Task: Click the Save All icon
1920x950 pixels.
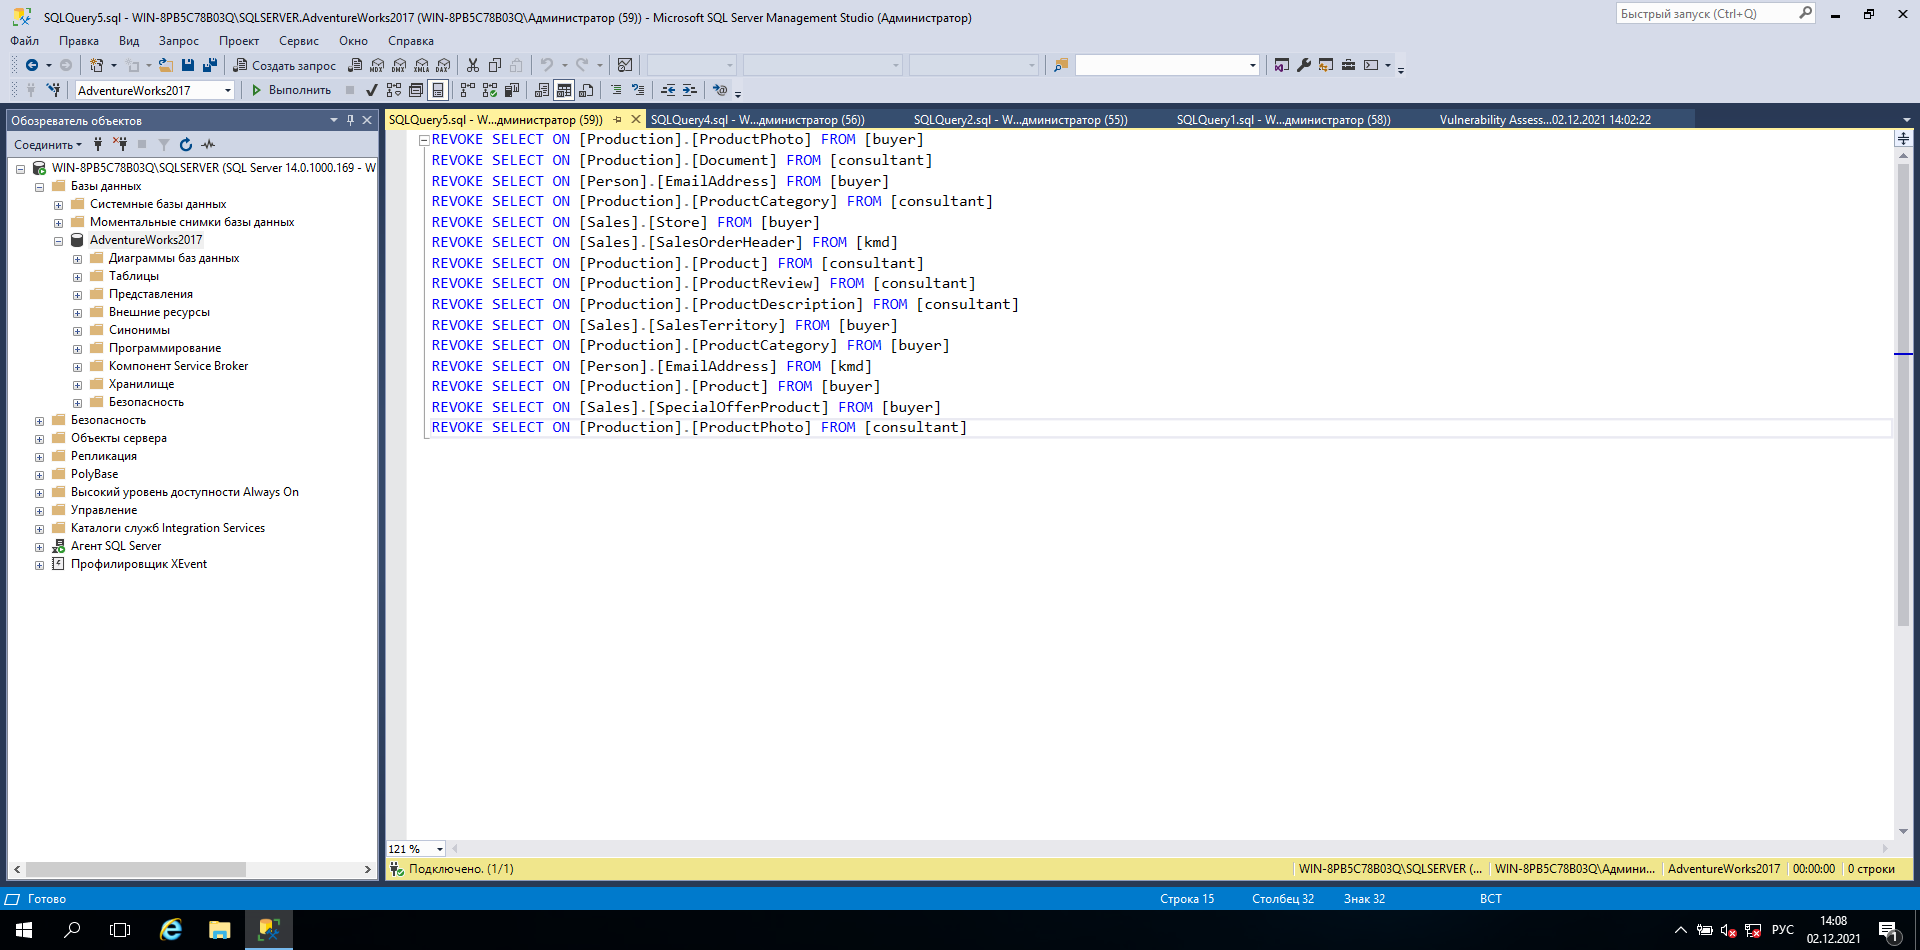Action: 210,65
